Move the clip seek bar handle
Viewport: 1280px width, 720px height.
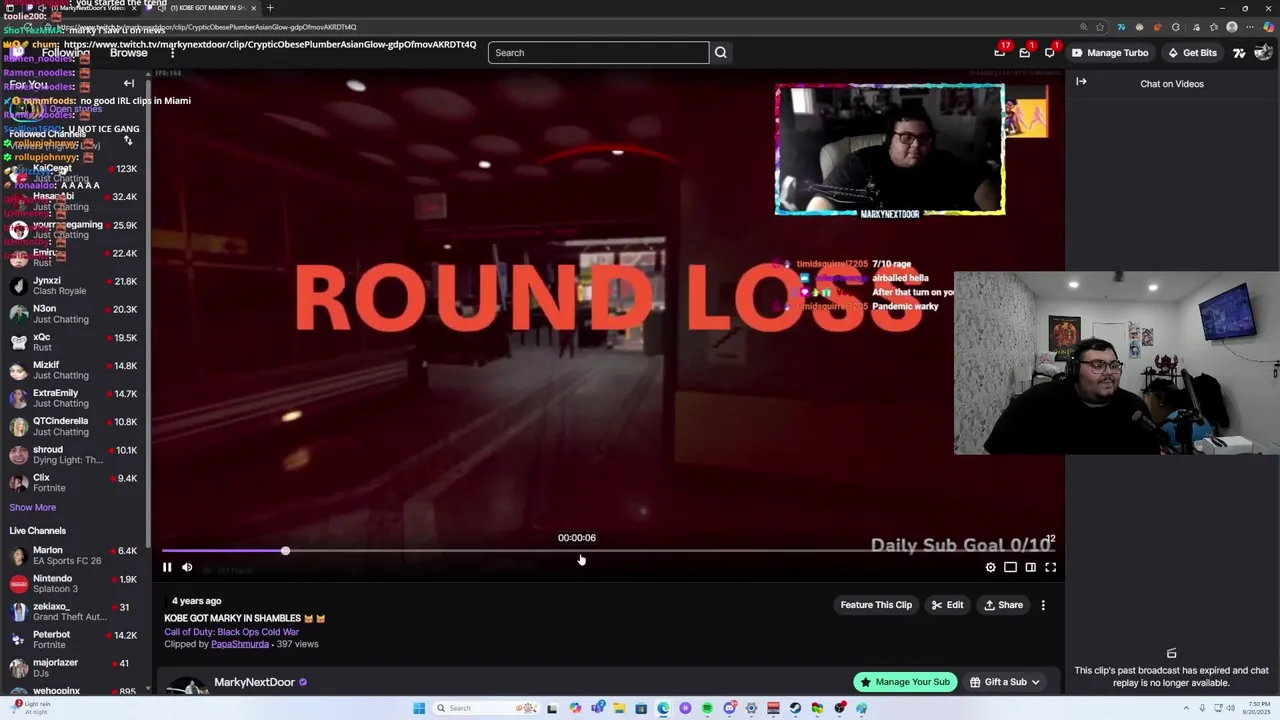285,551
